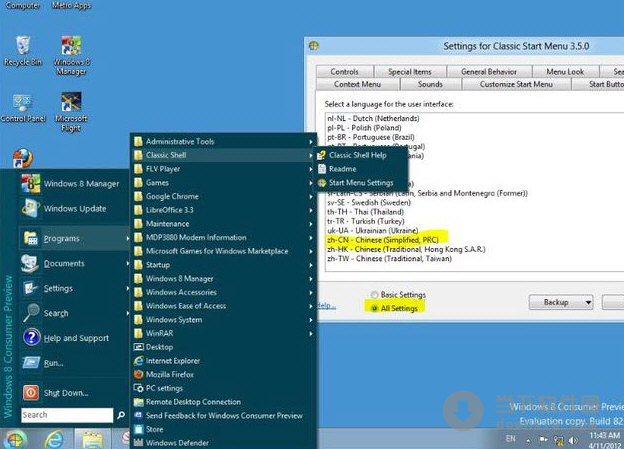
Task: Expand the Games folder
Action: [223, 182]
